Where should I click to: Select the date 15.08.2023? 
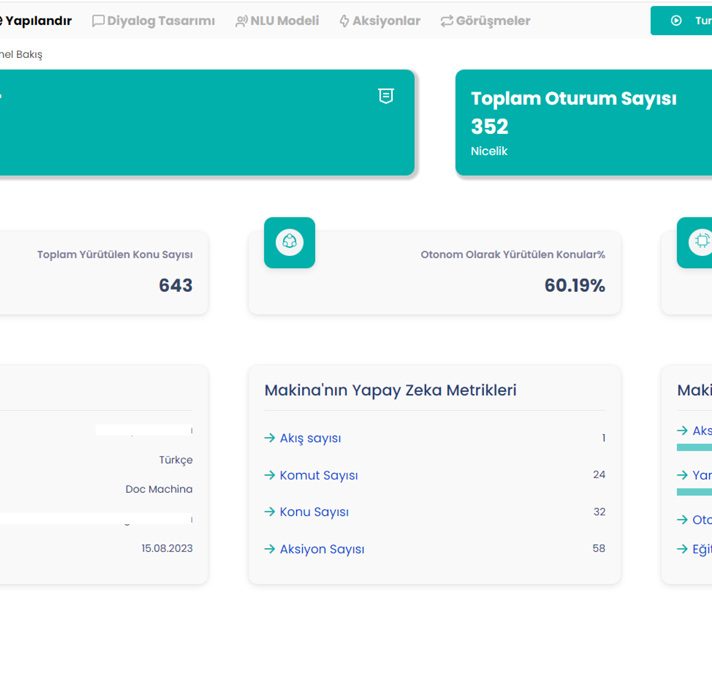pos(167,549)
